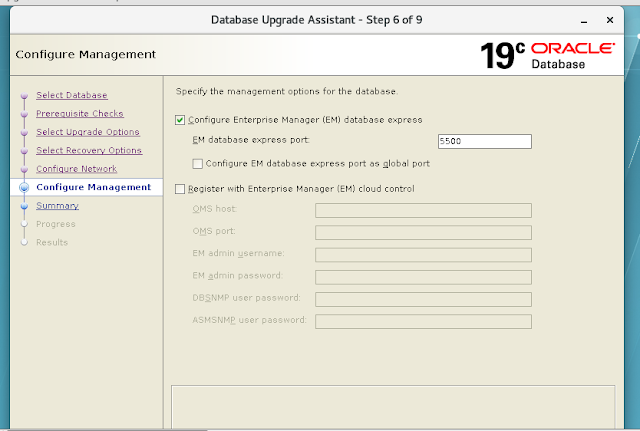
Task: Click the Results step bullet
Action: pyautogui.click(x=24, y=242)
